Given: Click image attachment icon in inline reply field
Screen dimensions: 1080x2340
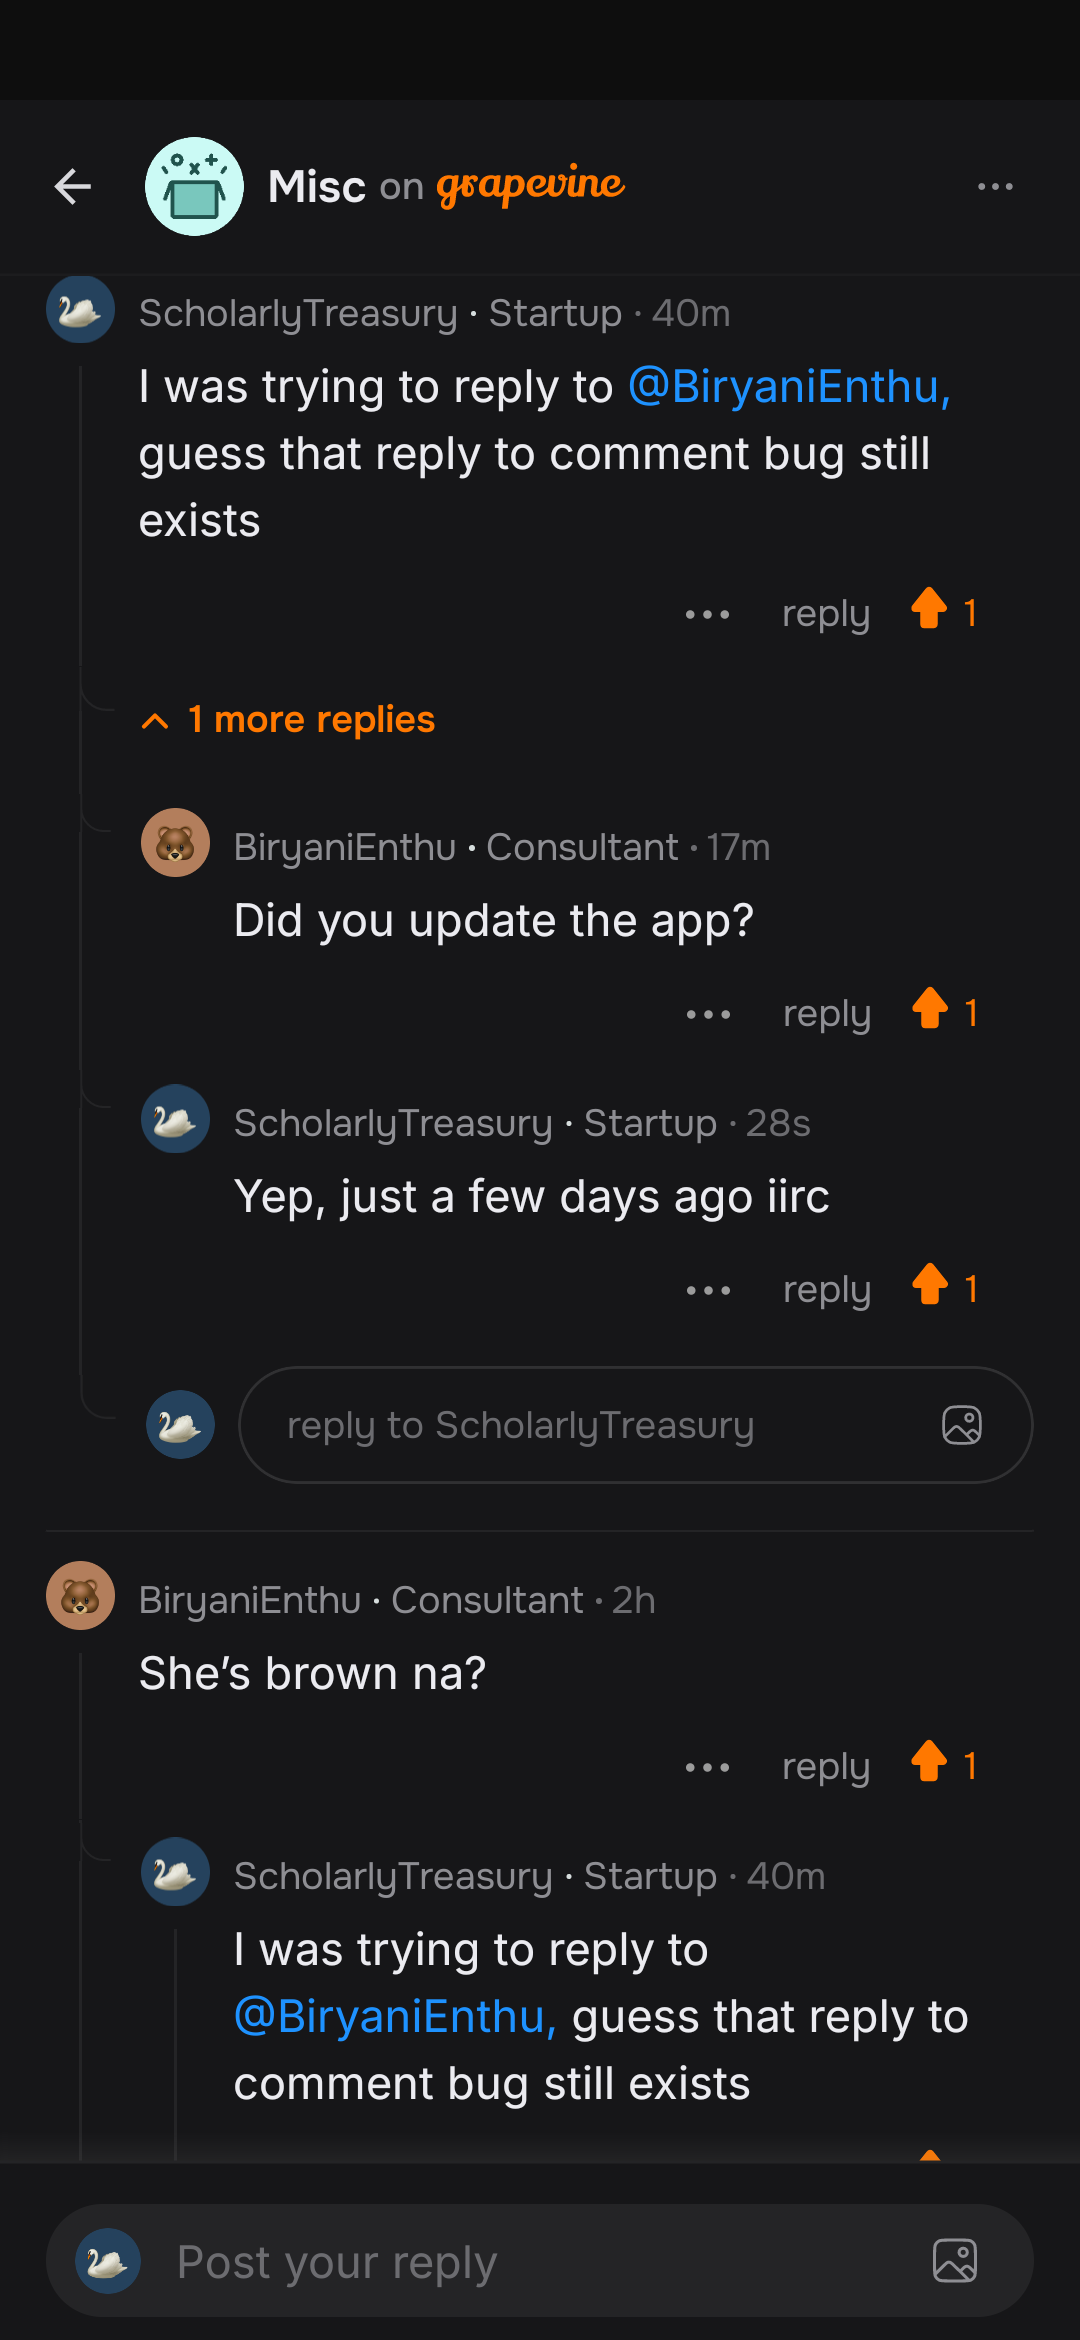Looking at the screenshot, I should point(963,1425).
